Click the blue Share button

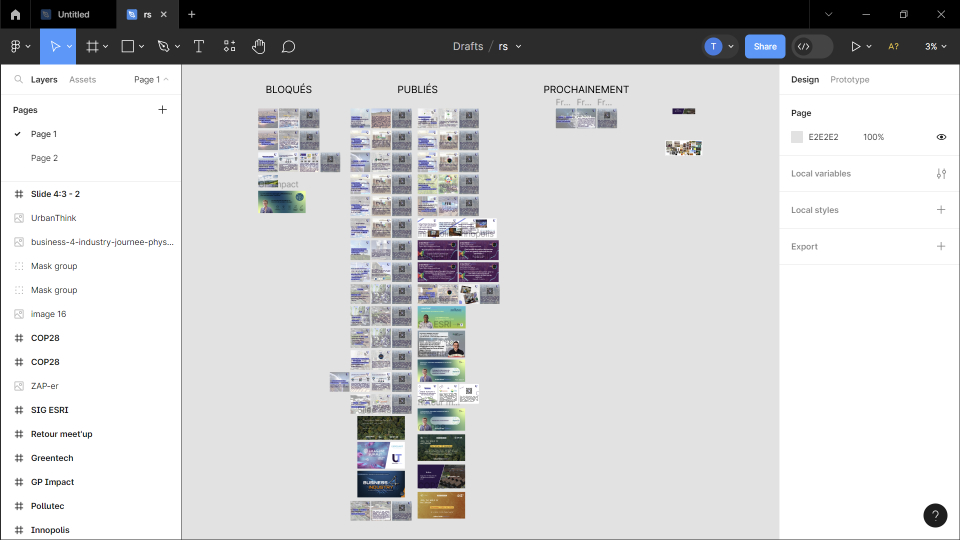coord(765,46)
